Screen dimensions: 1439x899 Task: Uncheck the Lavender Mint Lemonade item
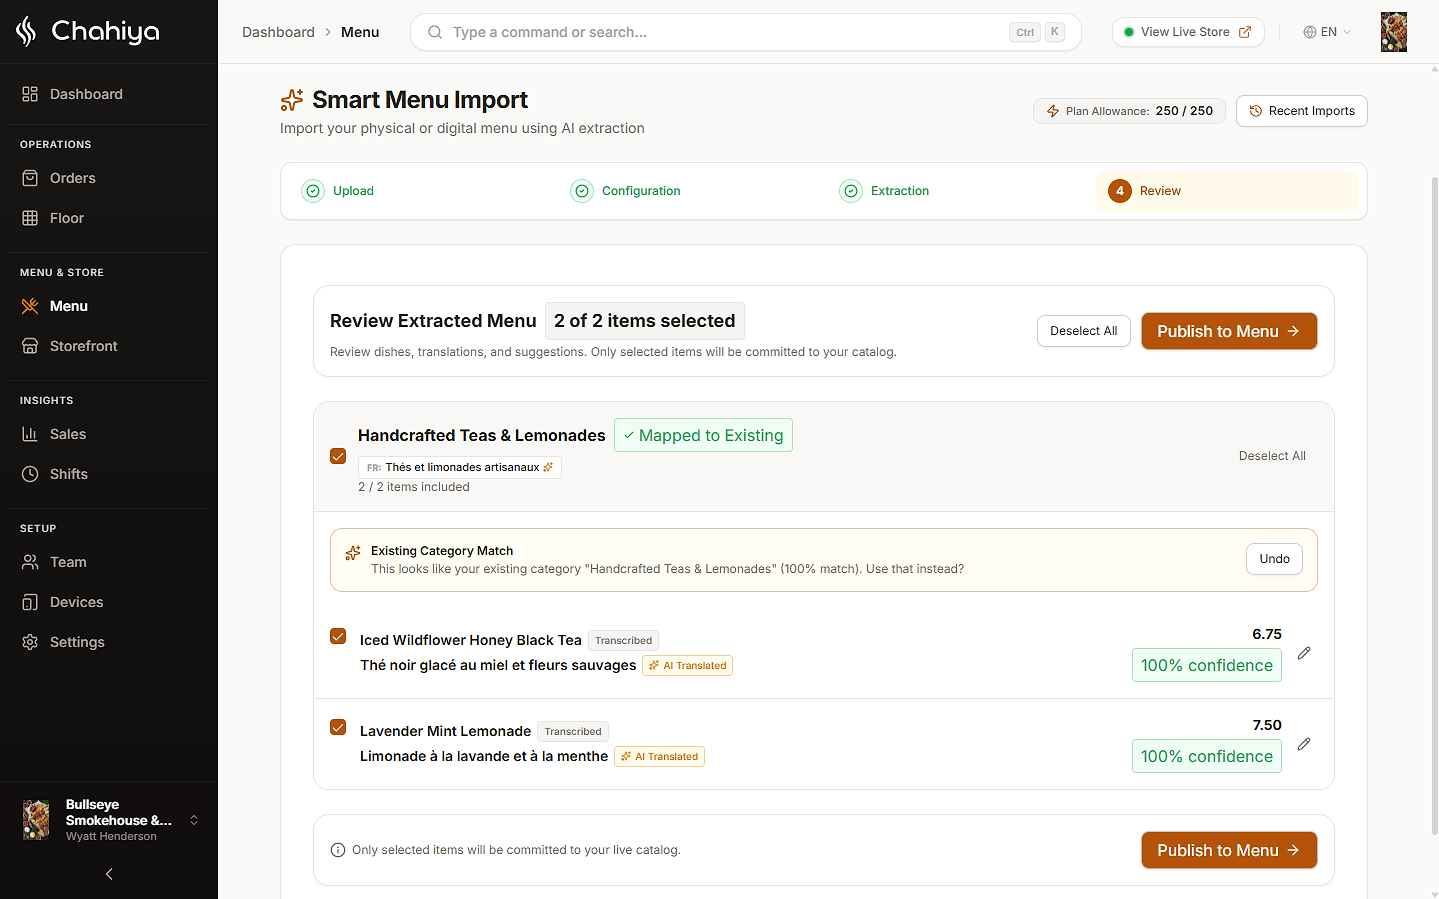338,727
